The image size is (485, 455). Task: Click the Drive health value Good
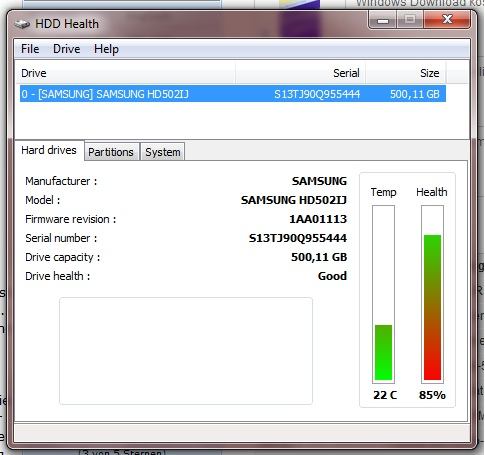(332, 276)
